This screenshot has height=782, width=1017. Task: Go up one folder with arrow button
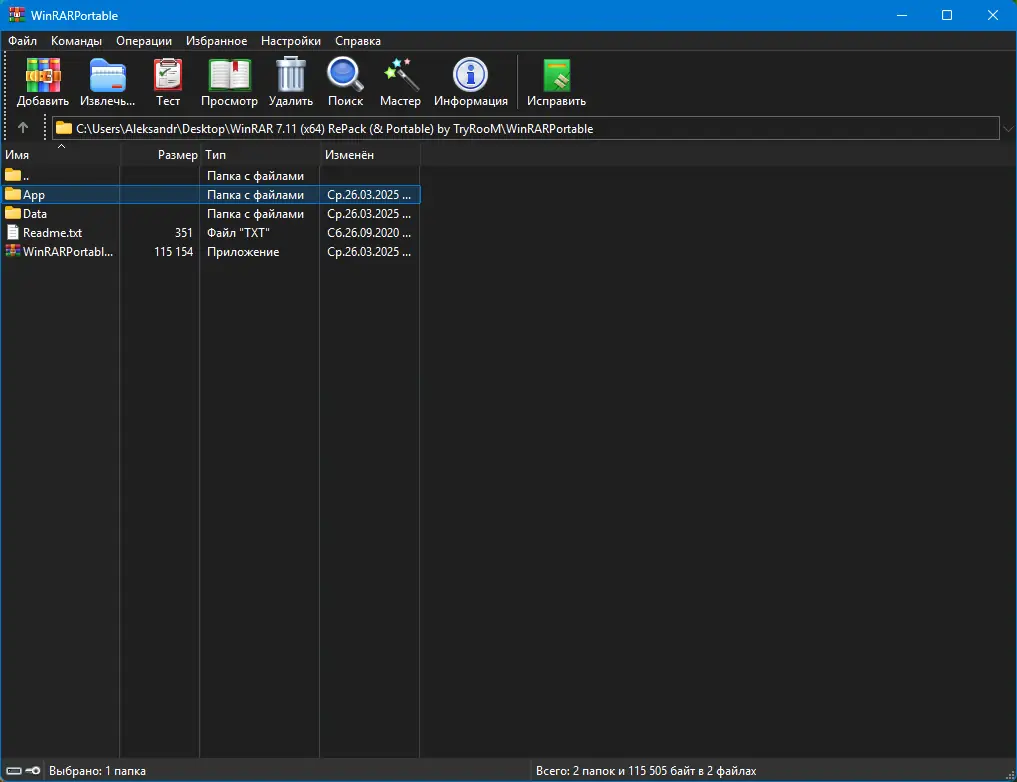23,128
